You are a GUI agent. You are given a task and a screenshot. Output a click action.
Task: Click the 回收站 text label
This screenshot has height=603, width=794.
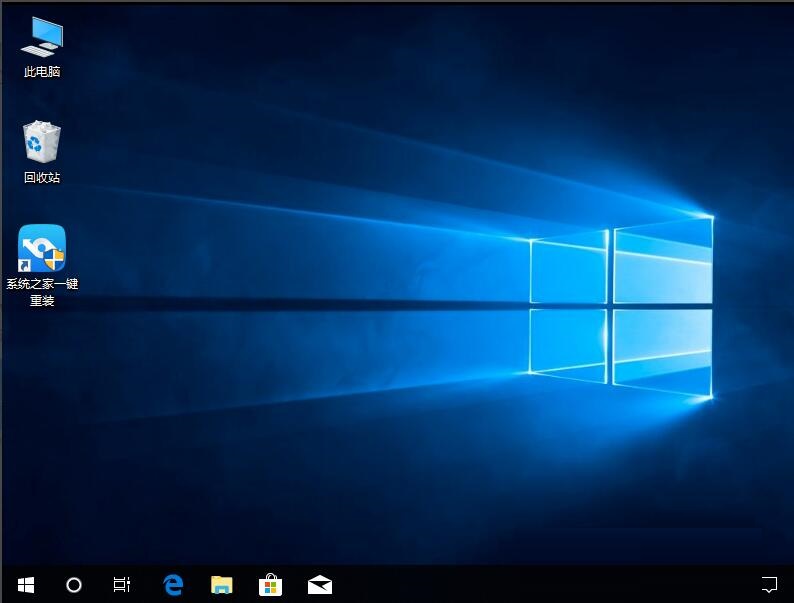42,177
